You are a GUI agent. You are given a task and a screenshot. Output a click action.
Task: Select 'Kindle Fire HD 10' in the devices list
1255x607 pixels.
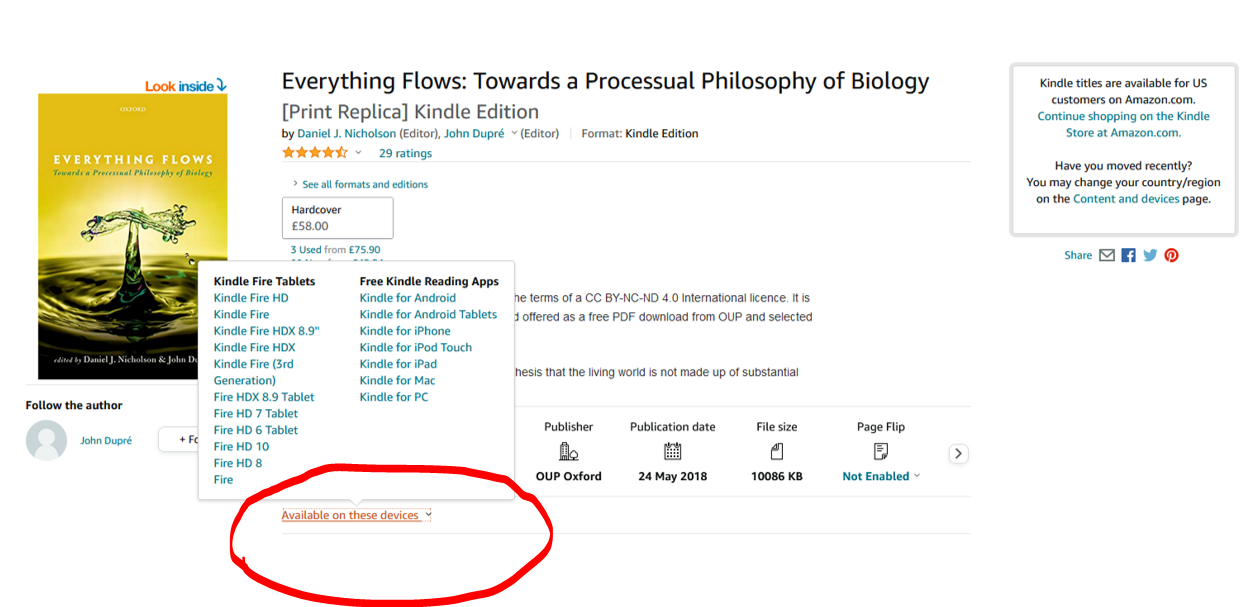240,446
